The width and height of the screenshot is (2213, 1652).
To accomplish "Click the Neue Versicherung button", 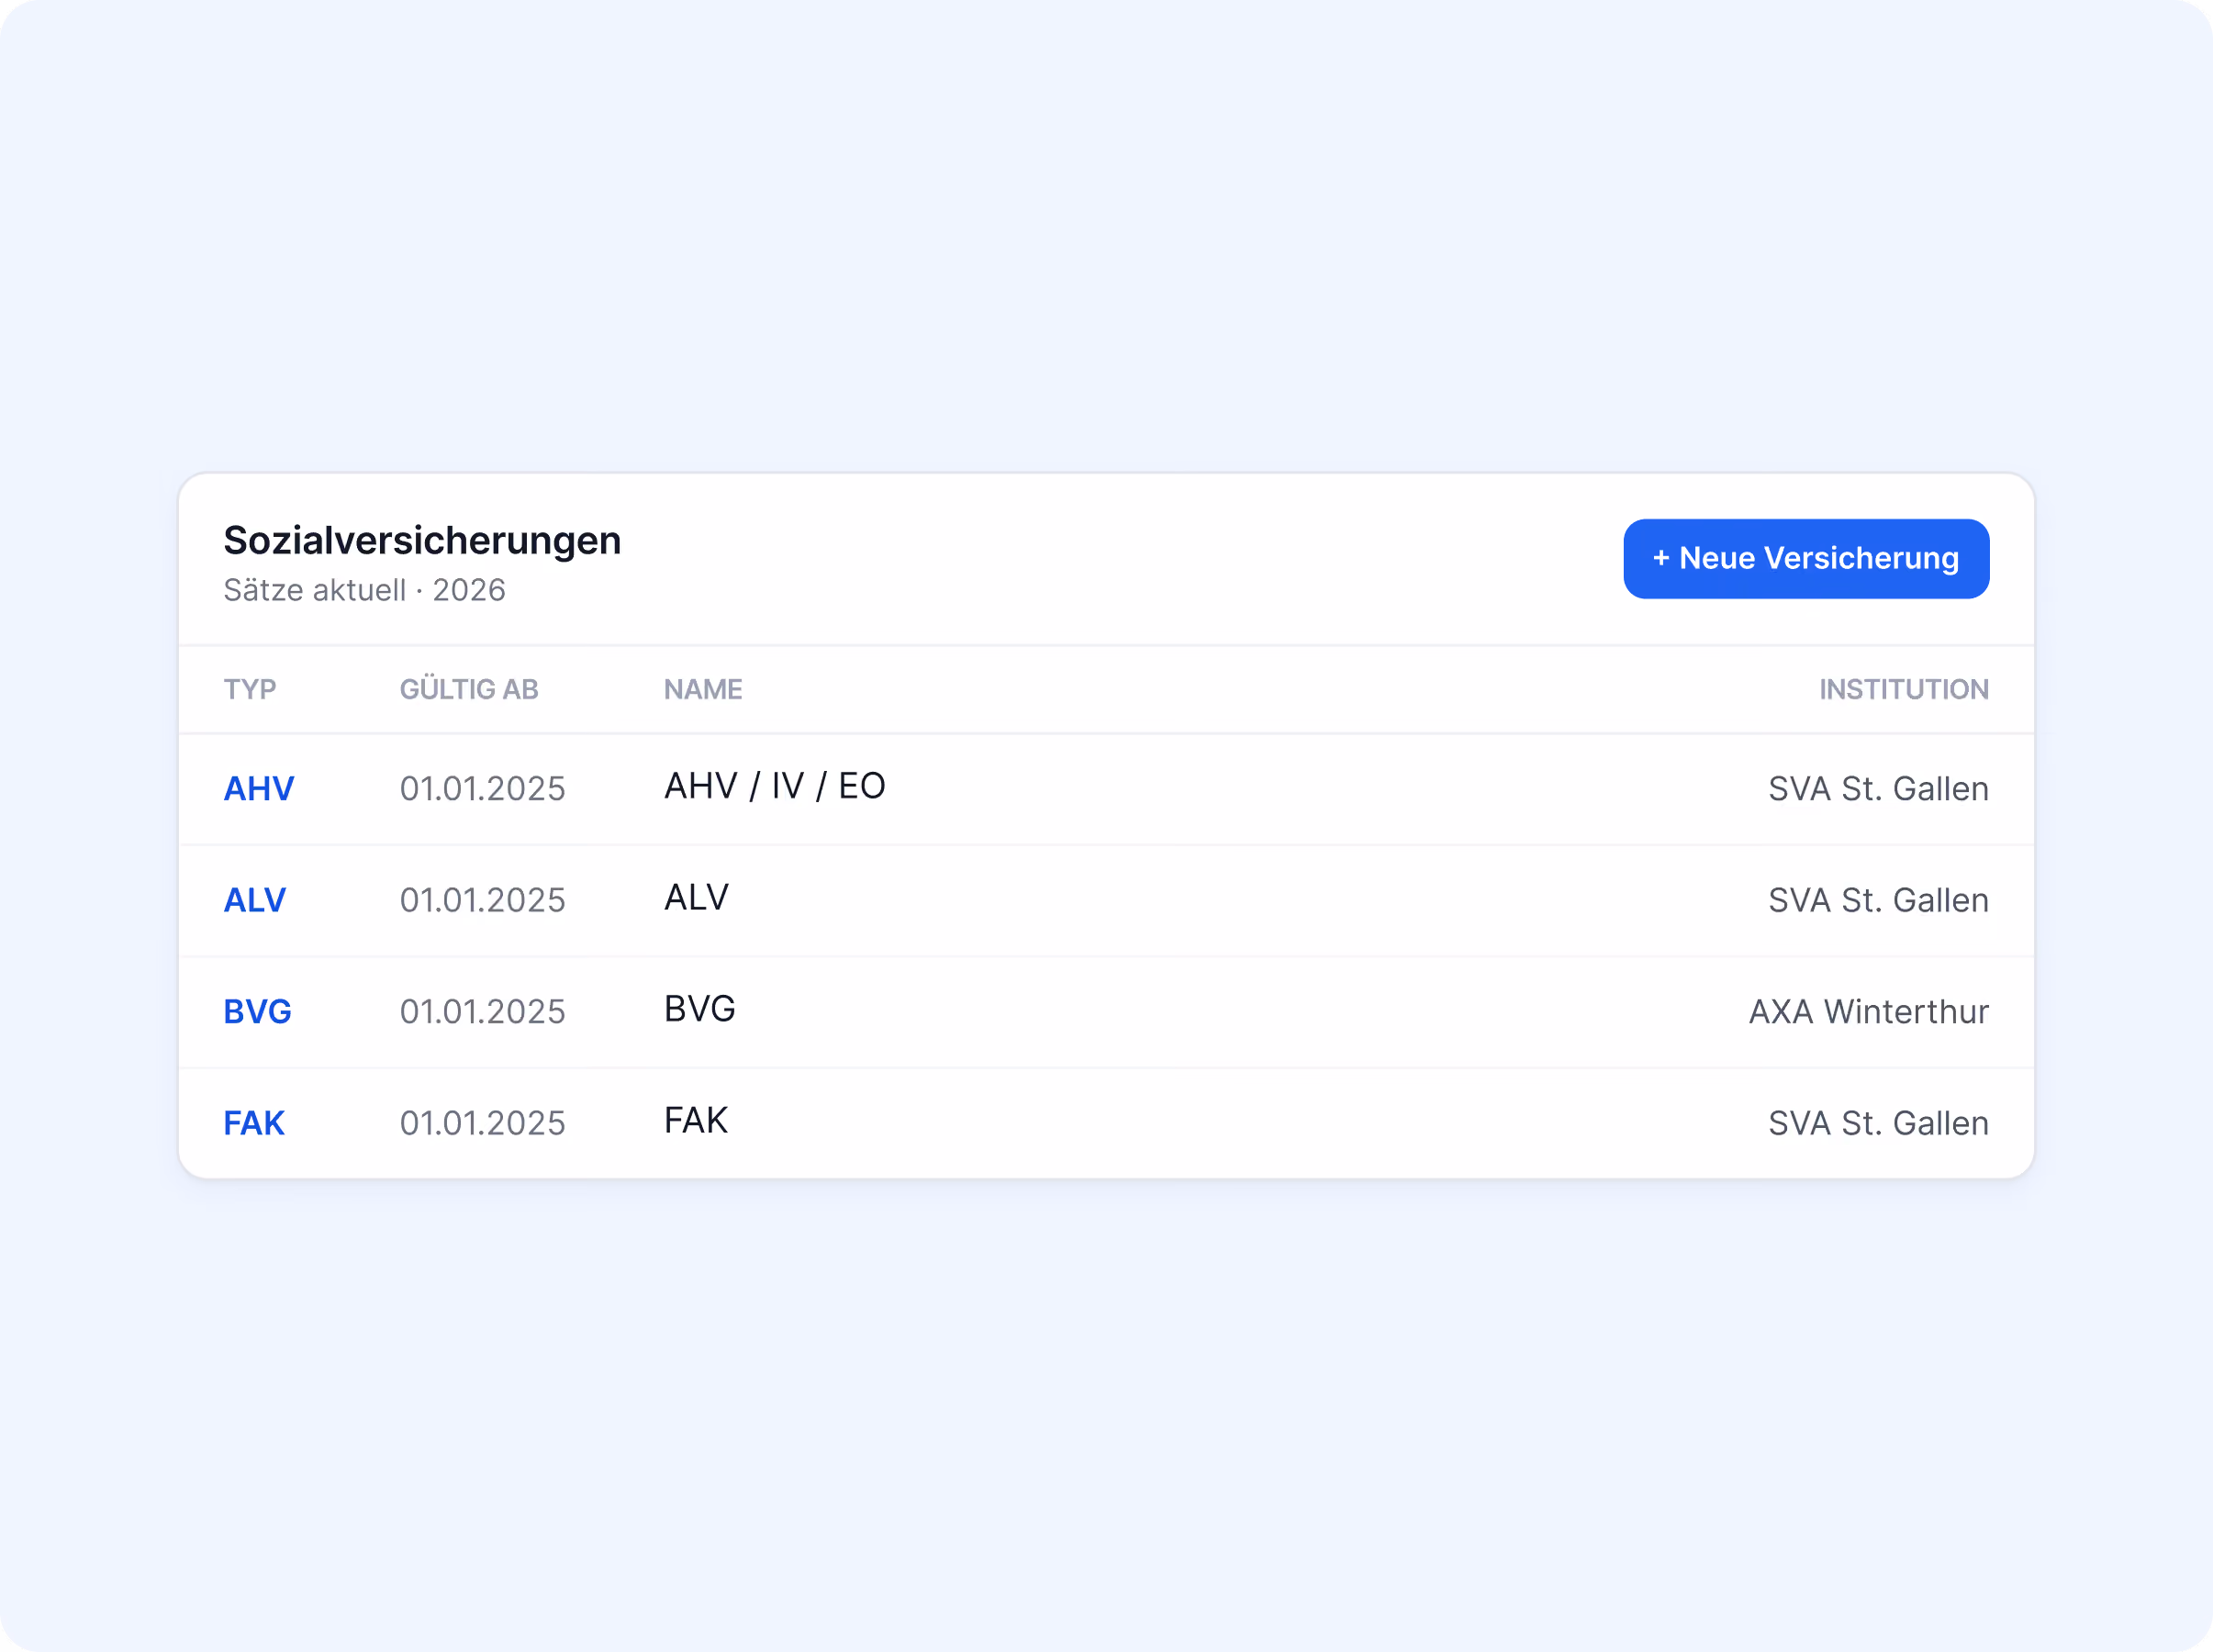I will [1806, 558].
